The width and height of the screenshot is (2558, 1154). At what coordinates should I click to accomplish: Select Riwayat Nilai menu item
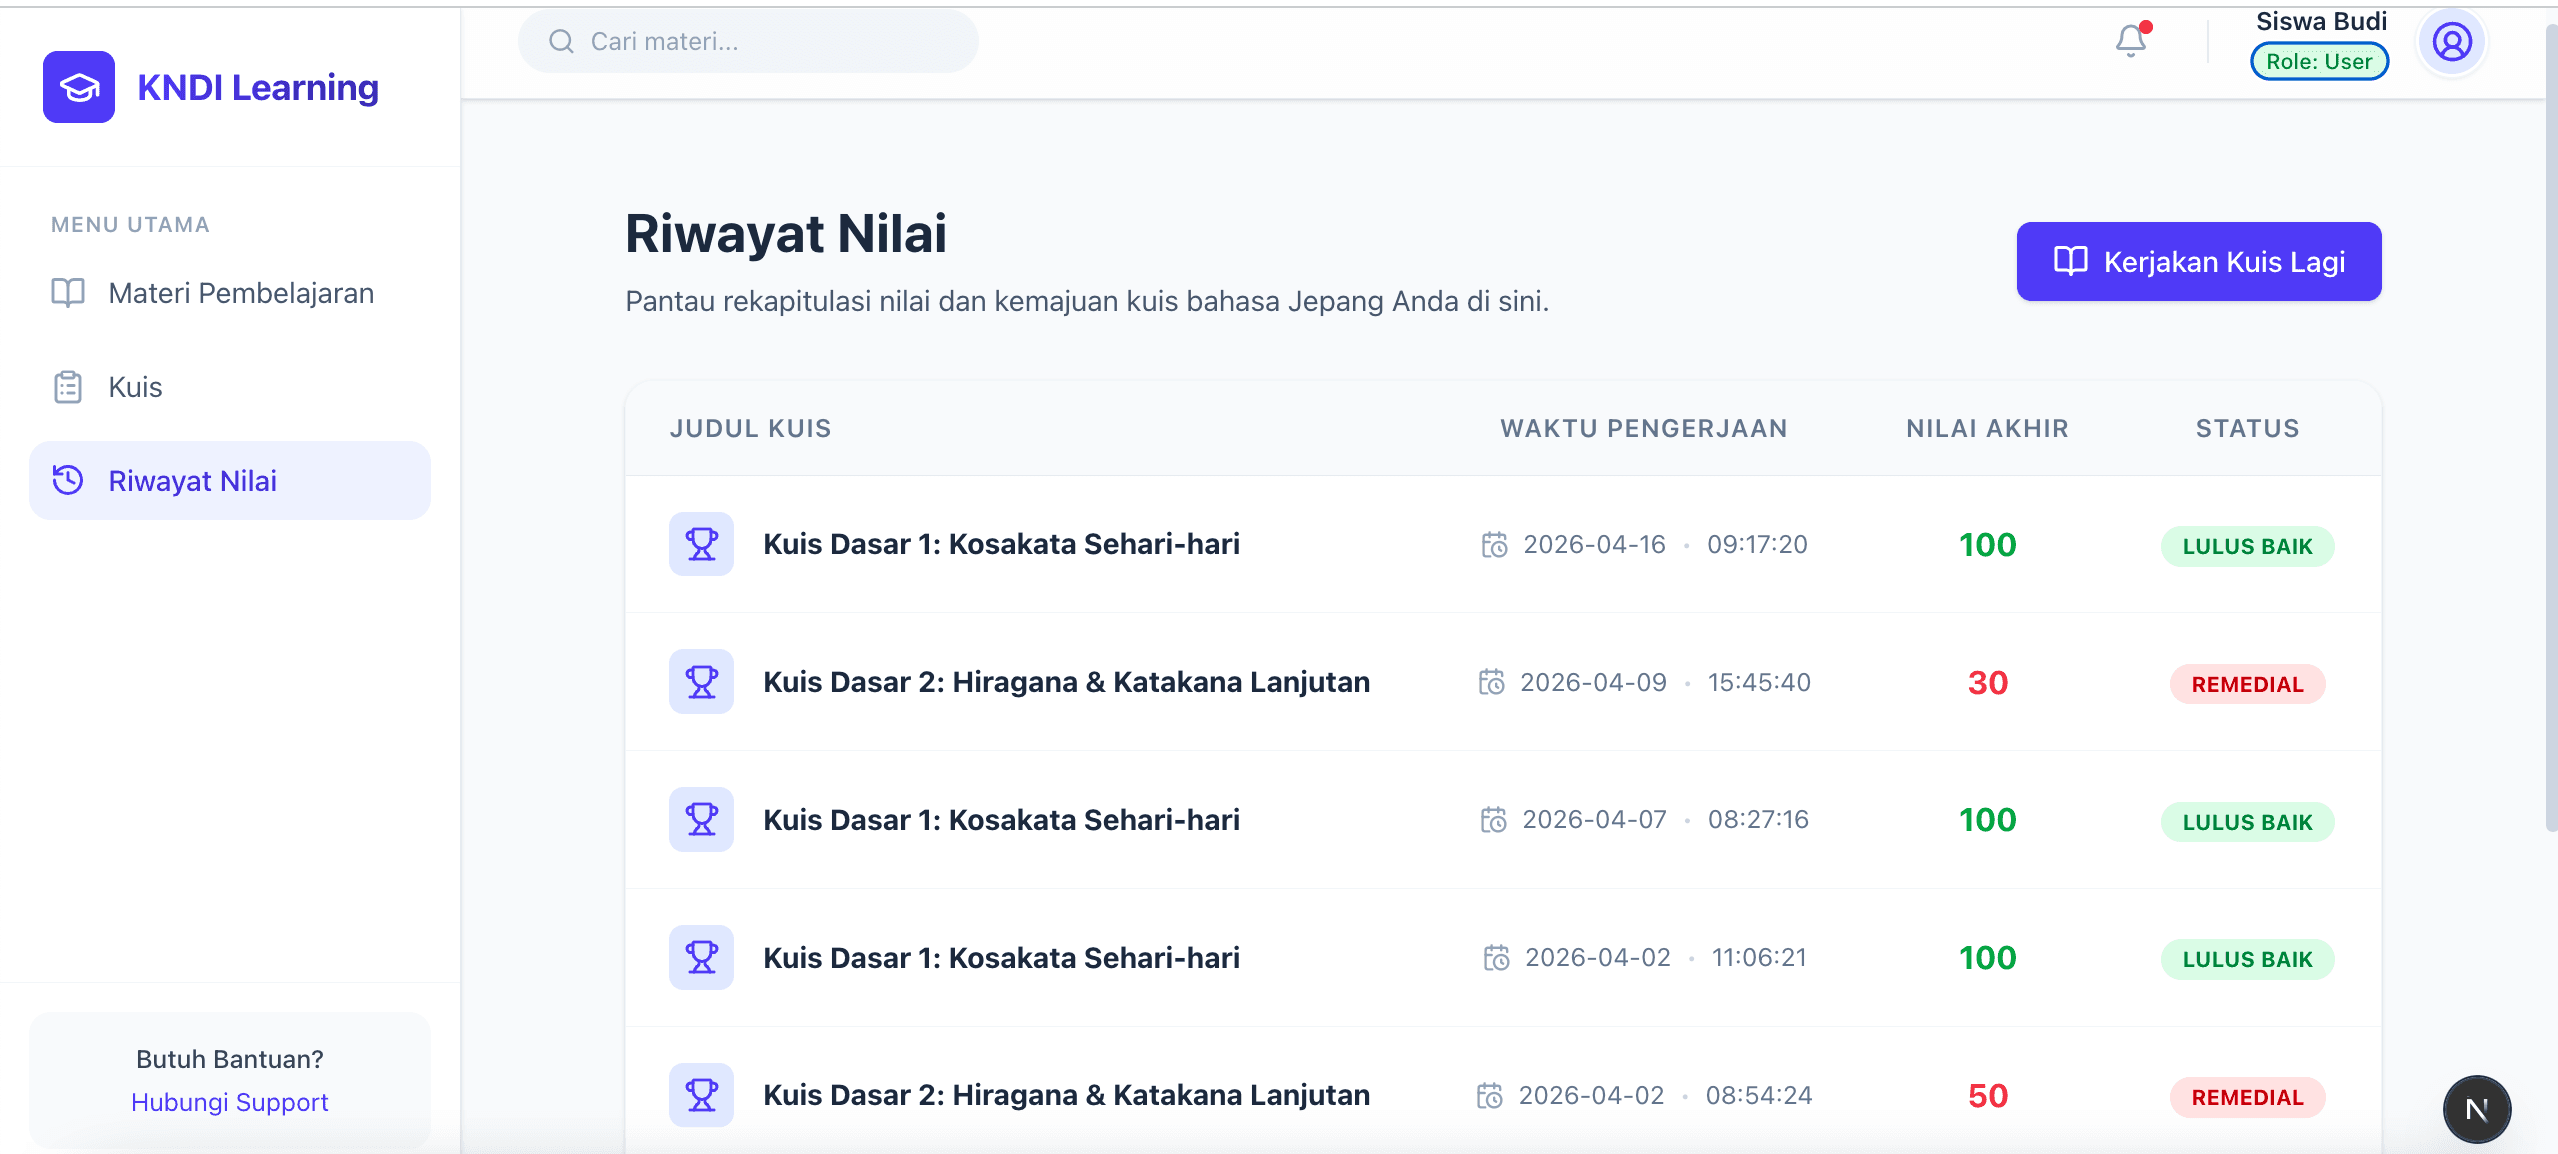(230, 481)
